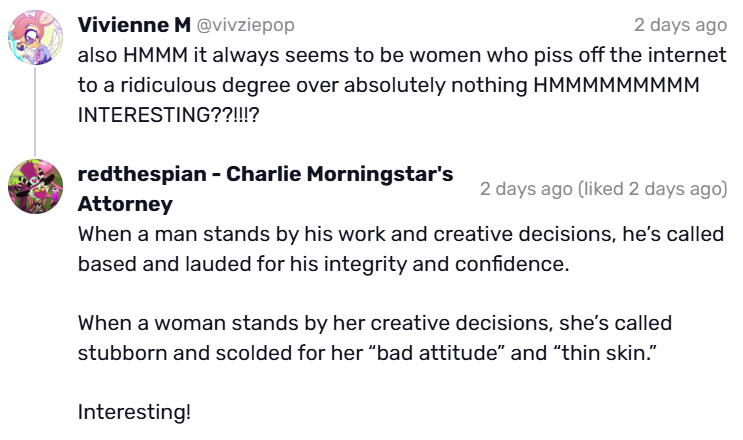
Task: Click the reply's 2 days ago timestamp
Action: 526,189
